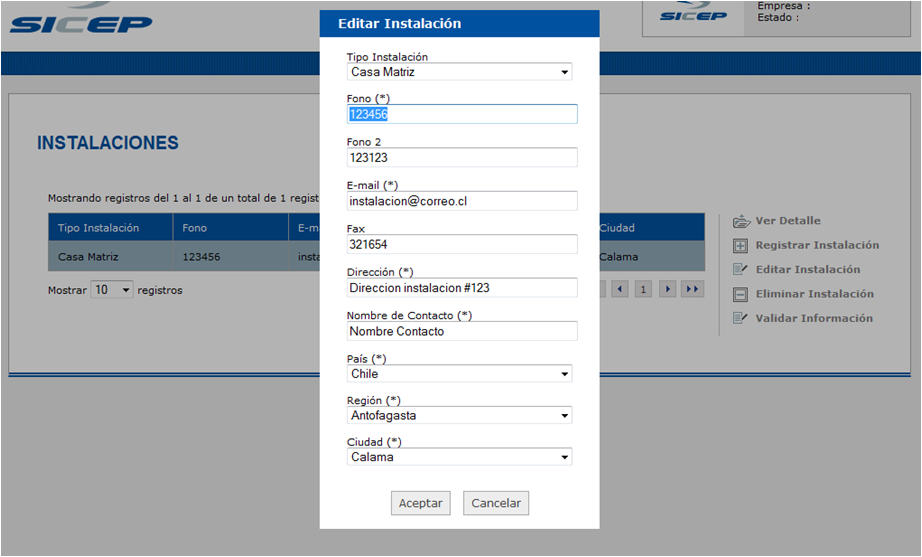Open the Mostrar registros count dropdown
The width and height of the screenshot is (922, 557).
click(x=112, y=290)
